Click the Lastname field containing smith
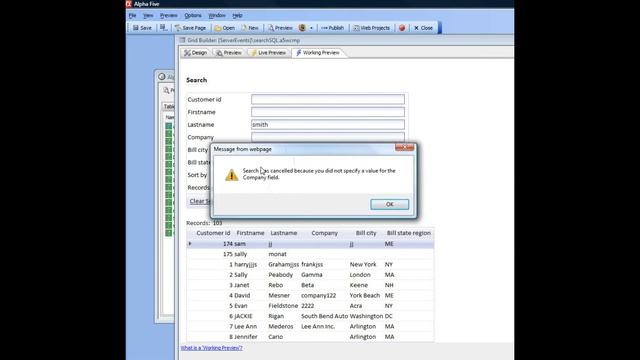The image size is (640, 360). tap(328, 124)
